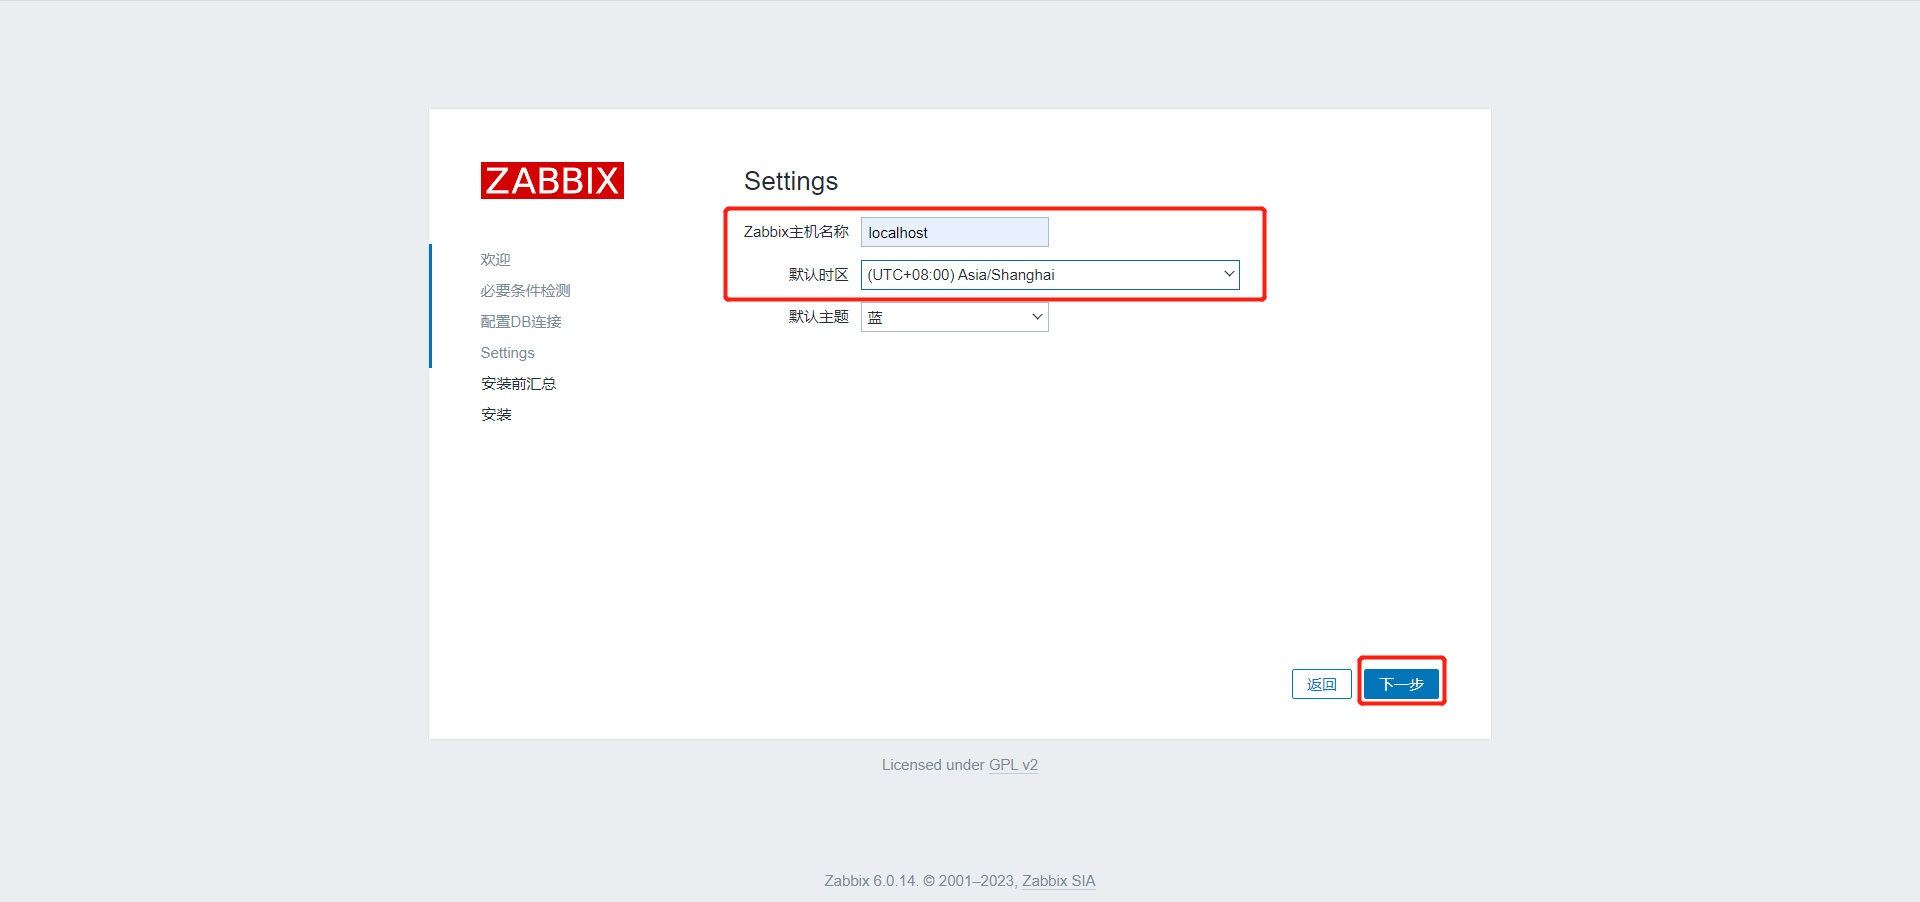Open the Zabbix SIA link
The width and height of the screenshot is (1920, 902).
(1058, 881)
